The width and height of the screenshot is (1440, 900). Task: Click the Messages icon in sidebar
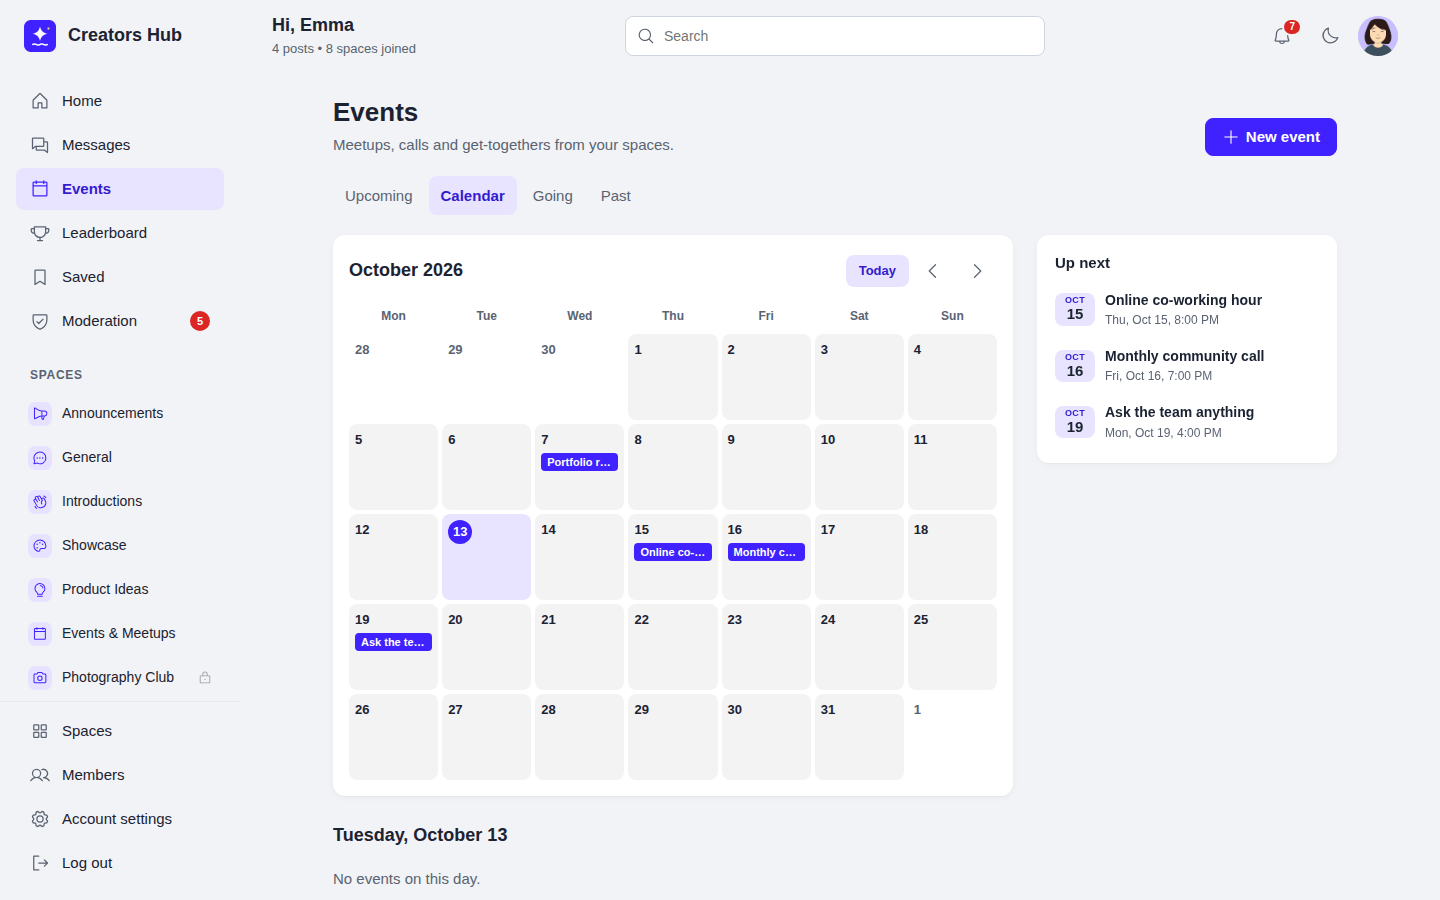(x=40, y=145)
